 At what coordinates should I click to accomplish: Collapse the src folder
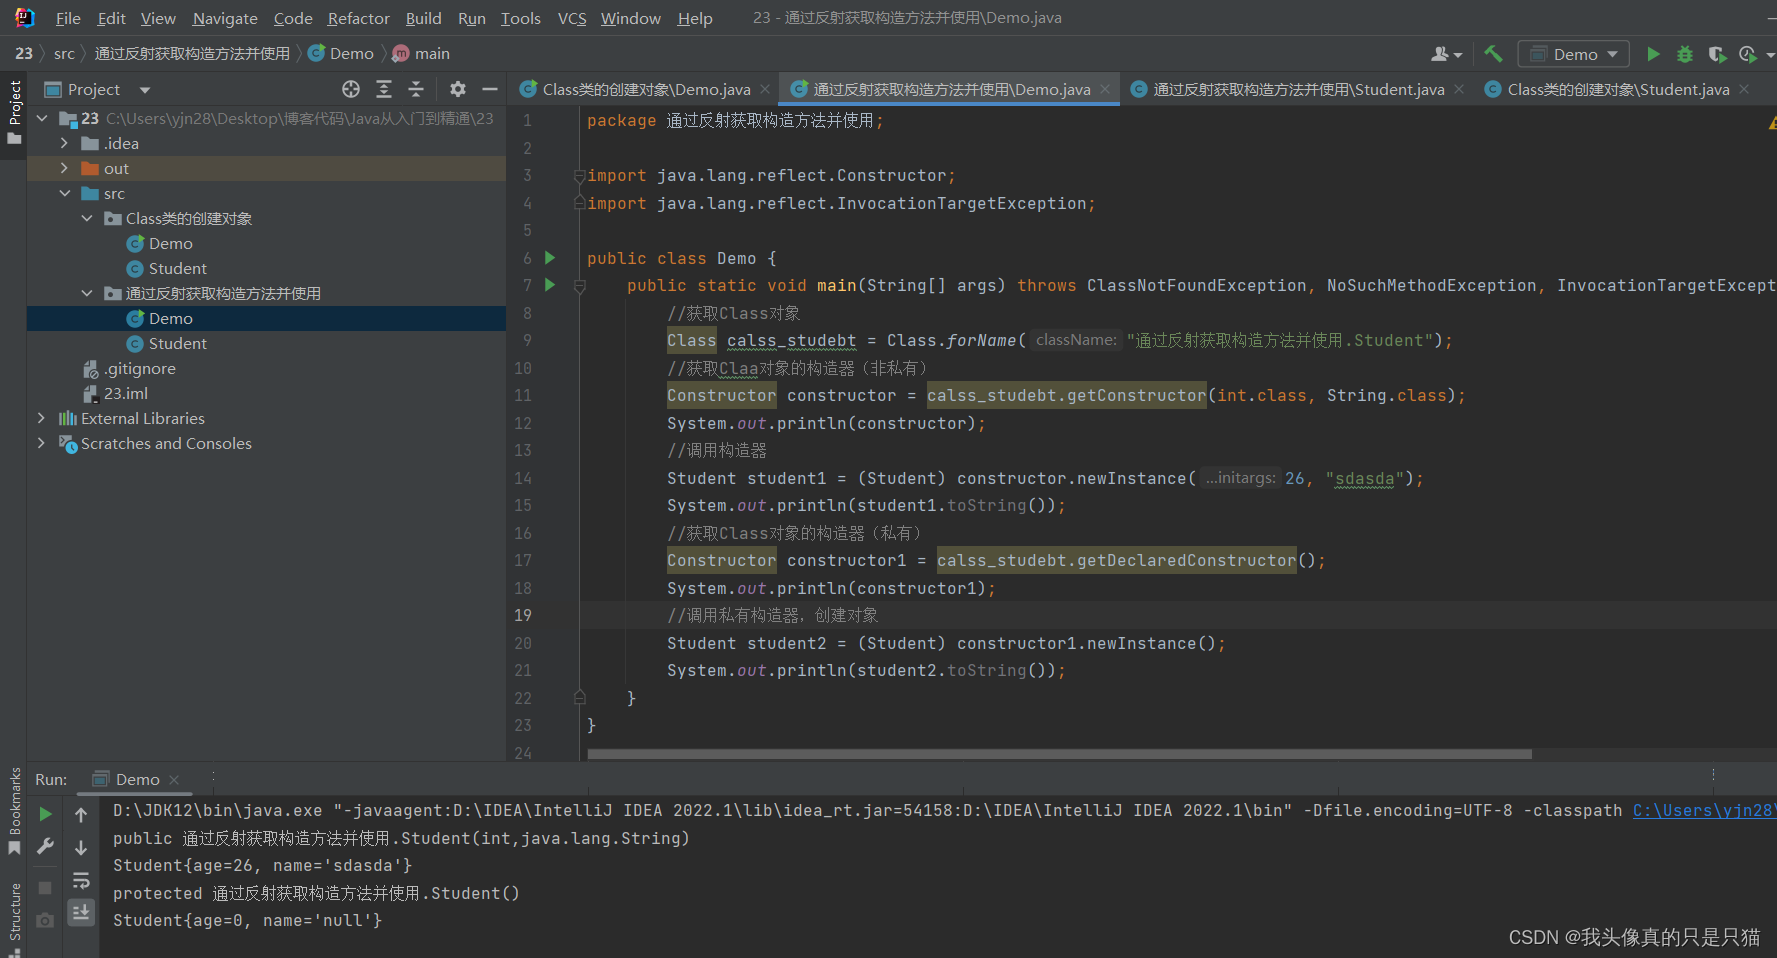pyautogui.click(x=64, y=193)
